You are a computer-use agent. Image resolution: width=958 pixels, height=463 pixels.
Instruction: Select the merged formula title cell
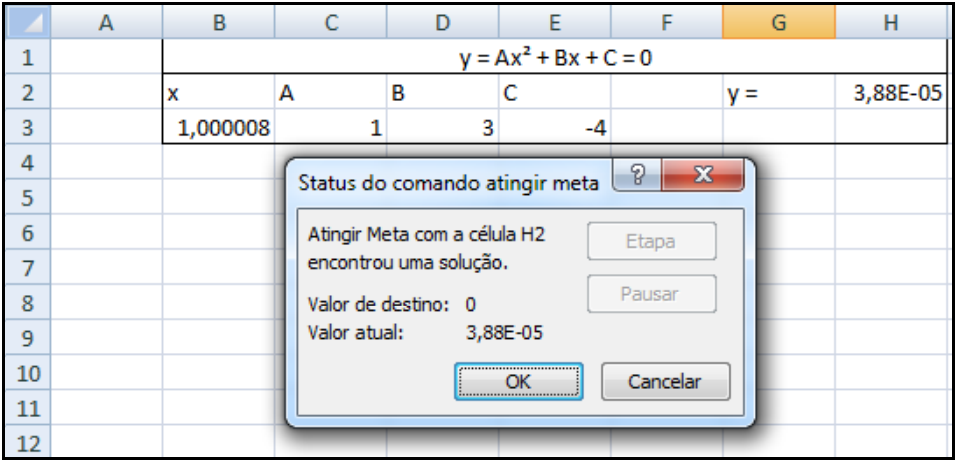point(555,58)
